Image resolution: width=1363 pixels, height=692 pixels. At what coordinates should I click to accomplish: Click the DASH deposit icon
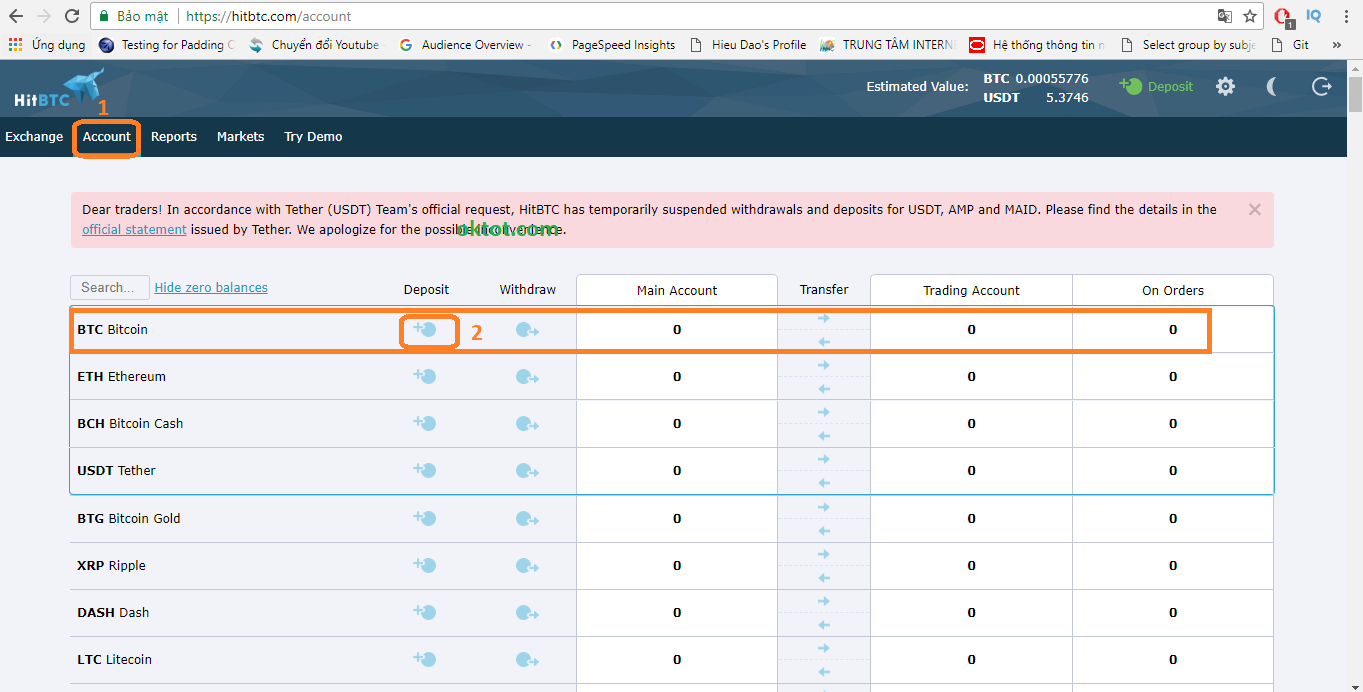point(426,613)
